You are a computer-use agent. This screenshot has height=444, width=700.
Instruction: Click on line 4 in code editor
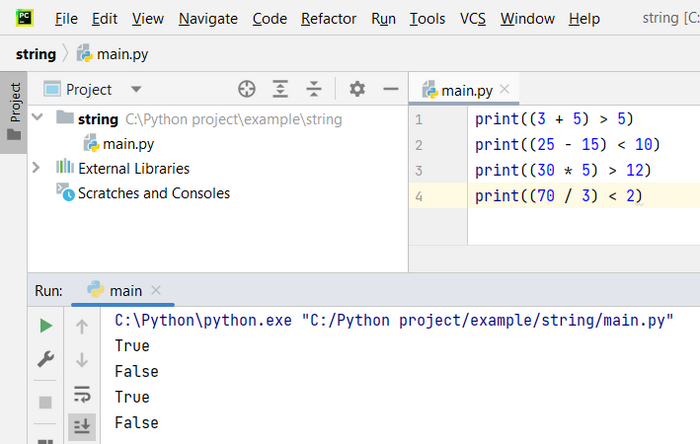[558, 196]
